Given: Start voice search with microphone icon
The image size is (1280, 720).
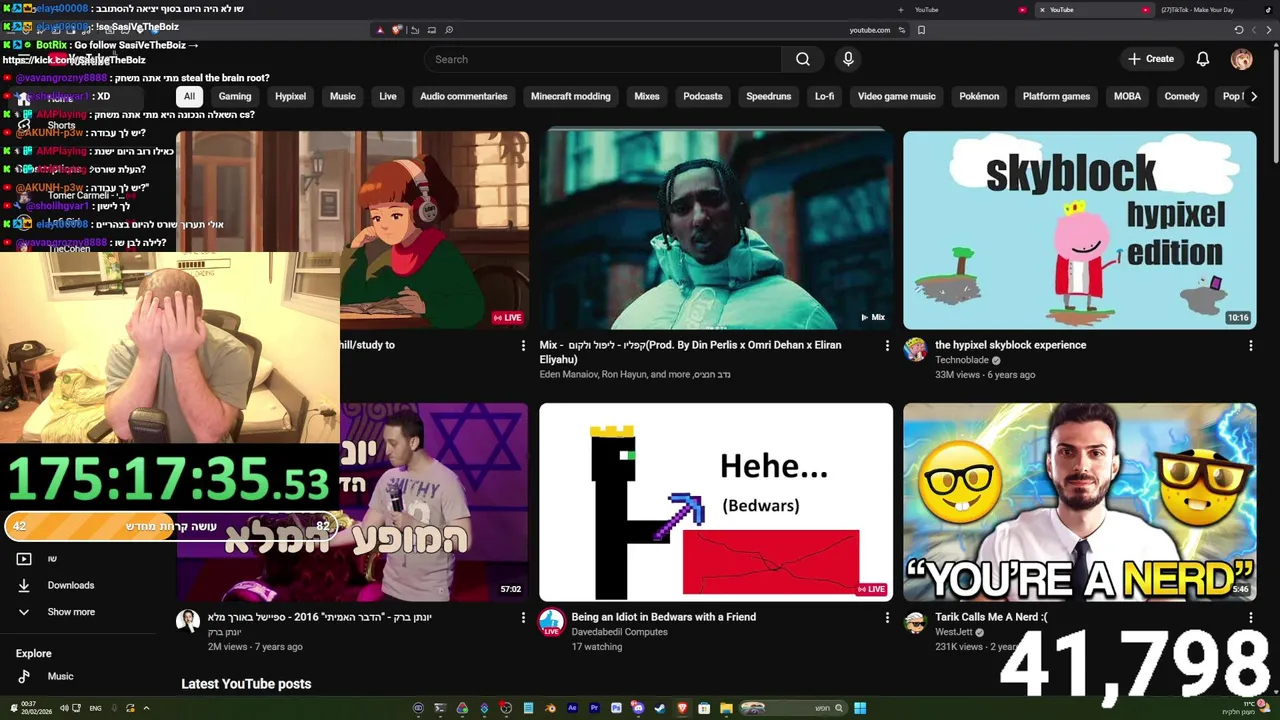Looking at the screenshot, I should pos(848,59).
